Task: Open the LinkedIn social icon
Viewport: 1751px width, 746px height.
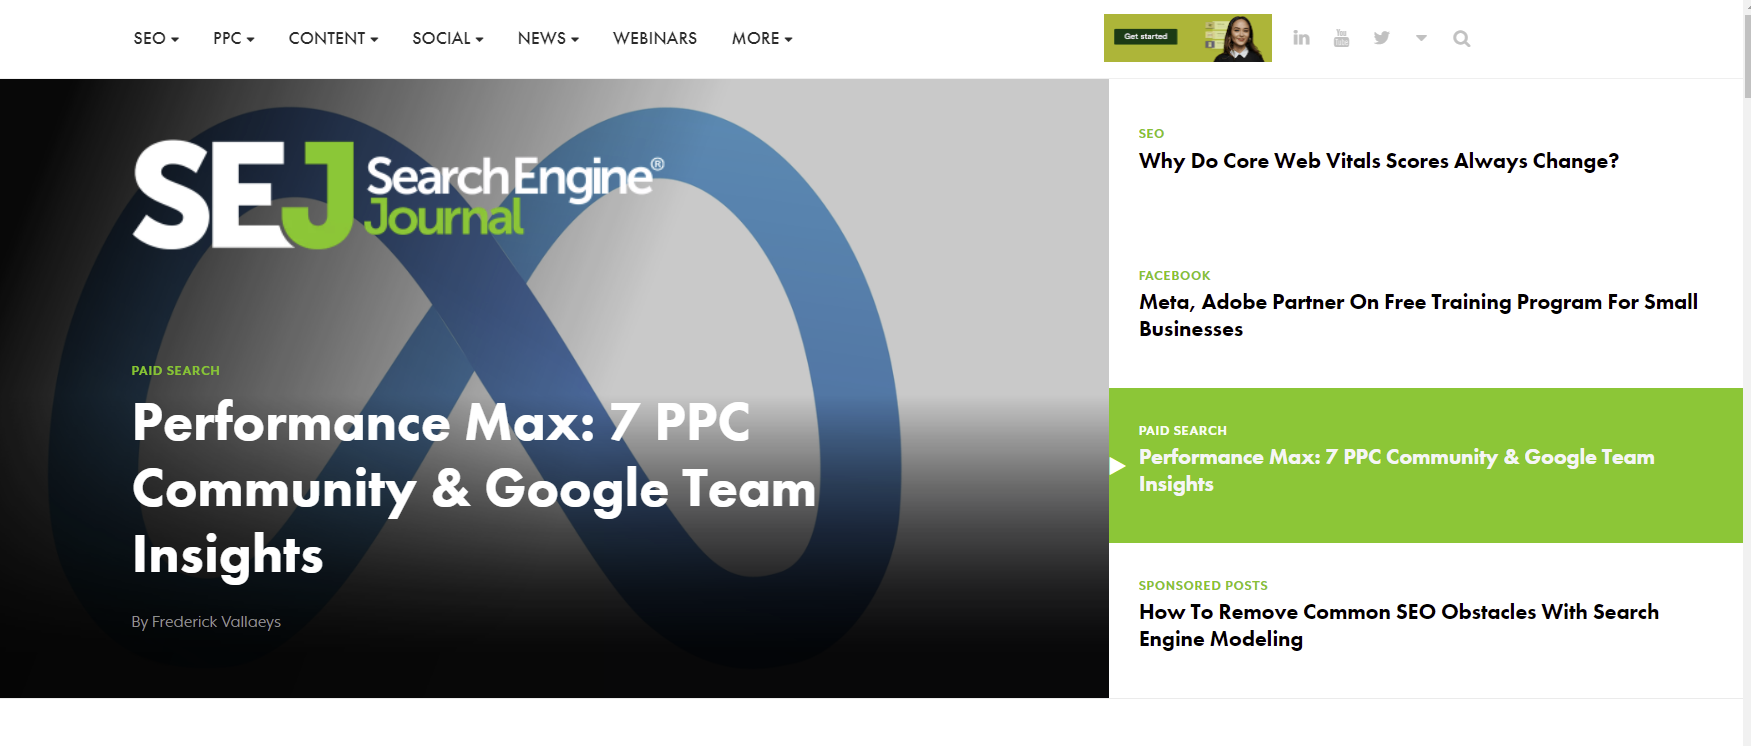Action: click(1301, 38)
